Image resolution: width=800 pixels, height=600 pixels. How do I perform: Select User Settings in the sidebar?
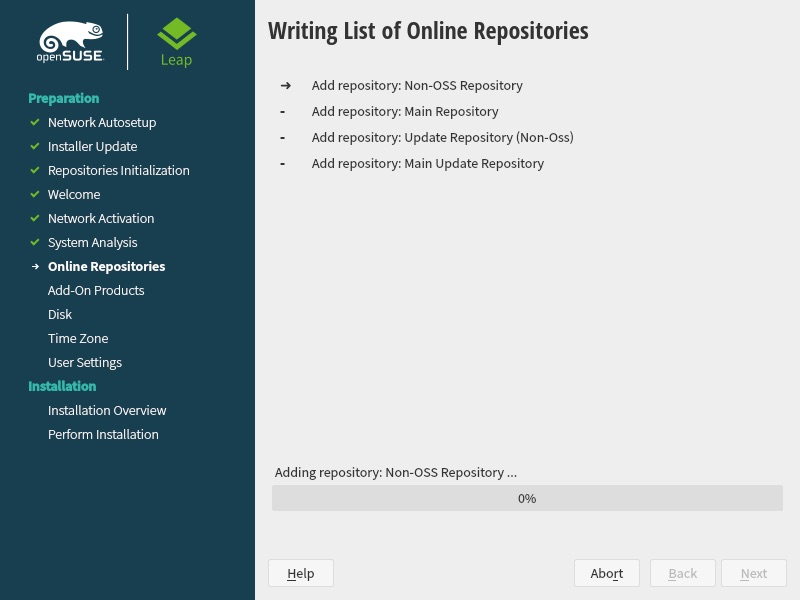point(85,362)
